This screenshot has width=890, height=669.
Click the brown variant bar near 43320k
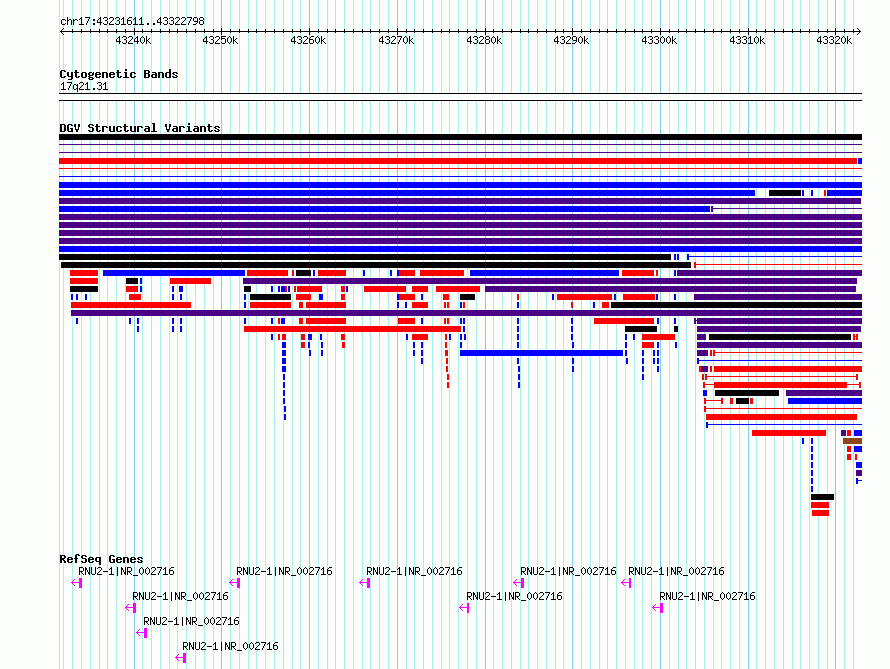[852, 441]
